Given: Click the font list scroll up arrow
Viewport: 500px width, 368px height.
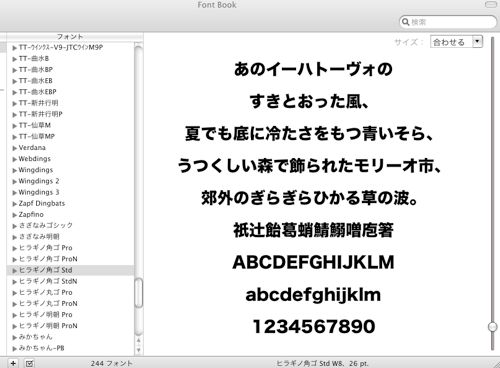Looking at the screenshot, I should (x=138, y=340).
